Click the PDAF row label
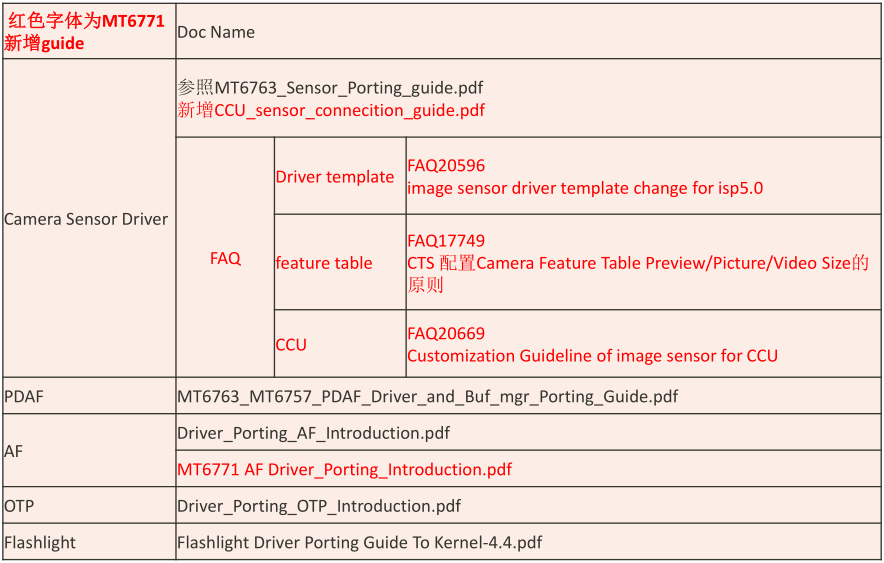This screenshot has width=884, height=563. 24,396
